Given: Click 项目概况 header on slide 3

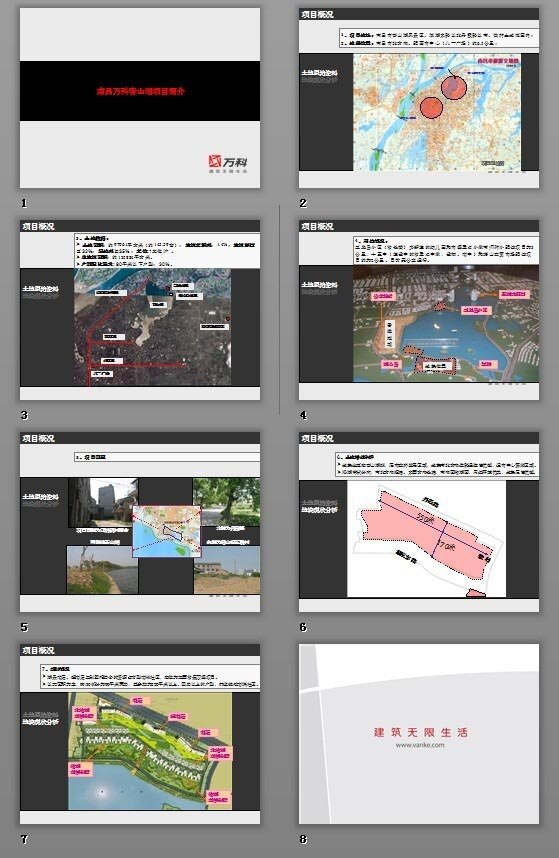Looking at the screenshot, I should coord(38,226).
